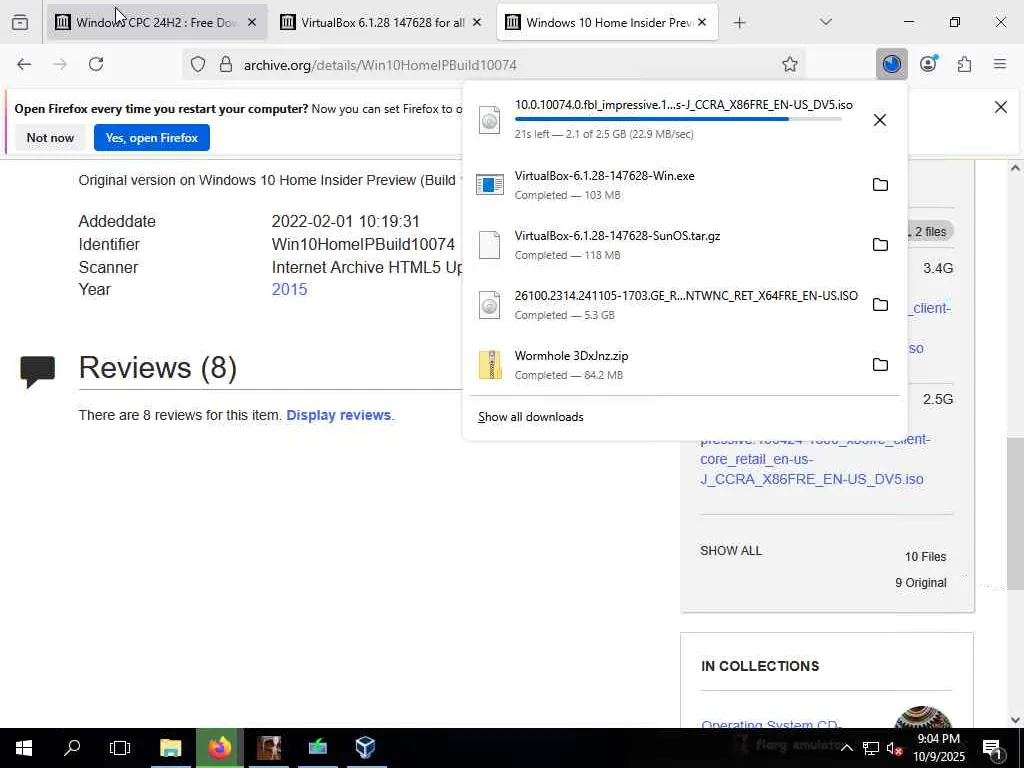Open Windows Start menu
Viewport: 1024px width, 768px height.
[x=24, y=747]
